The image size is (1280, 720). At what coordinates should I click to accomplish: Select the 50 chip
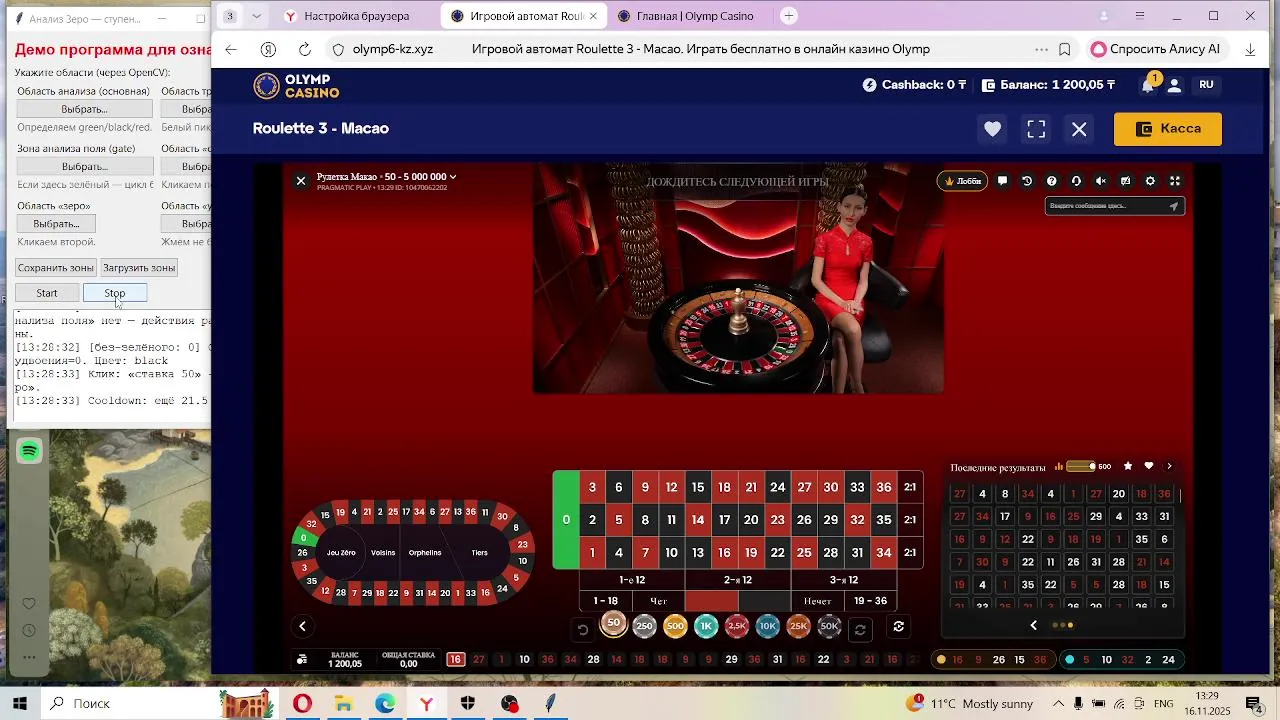pos(613,623)
